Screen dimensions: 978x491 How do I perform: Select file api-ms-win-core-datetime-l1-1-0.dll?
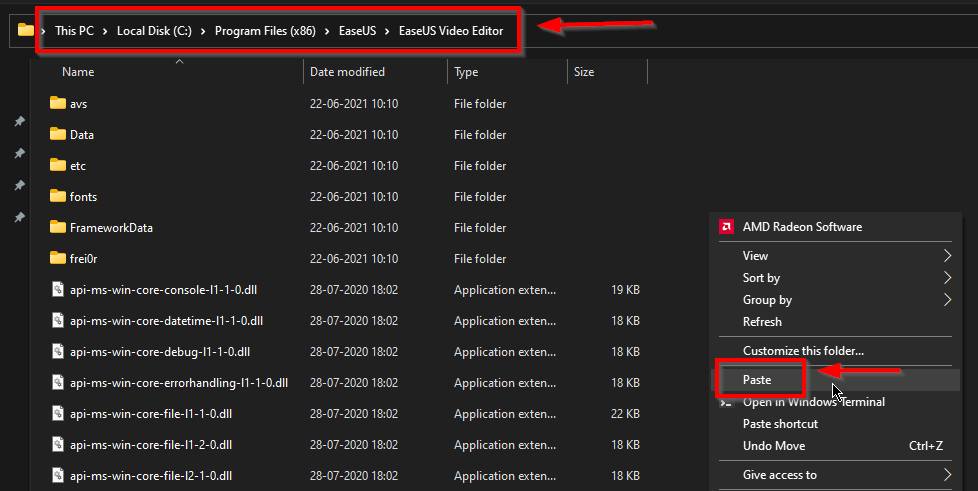click(x=167, y=321)
